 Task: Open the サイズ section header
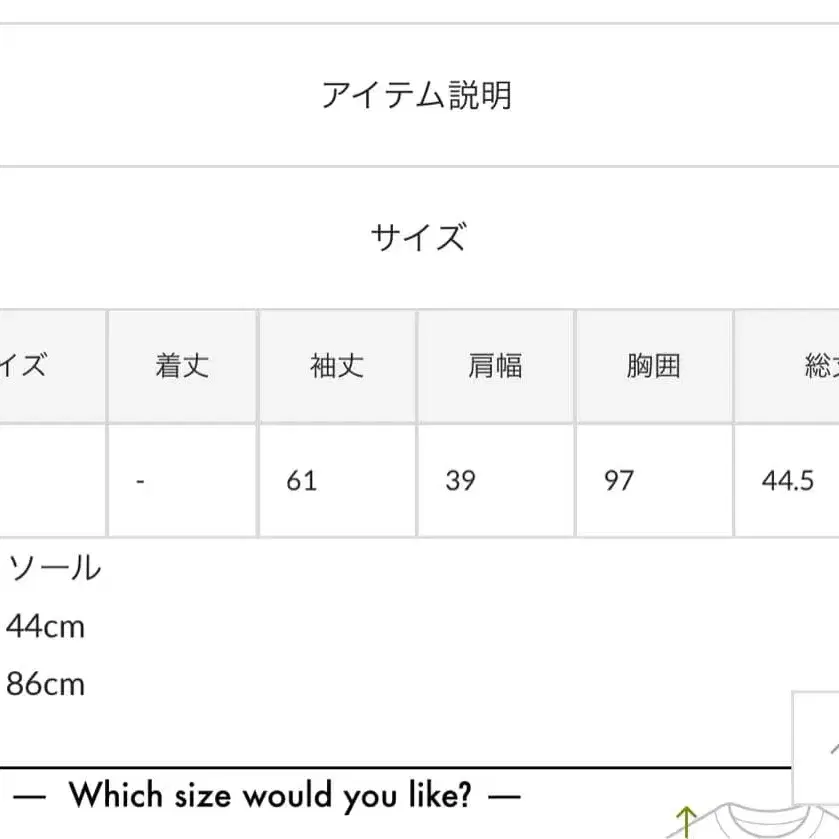point(417,238)
